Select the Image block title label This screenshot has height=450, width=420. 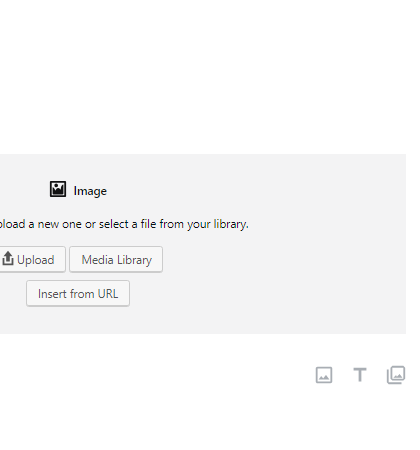(90, 191)
